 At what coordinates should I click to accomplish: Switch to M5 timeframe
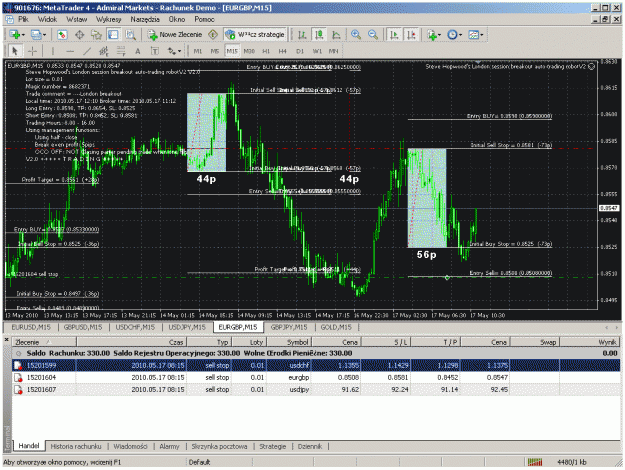(215, 51)
